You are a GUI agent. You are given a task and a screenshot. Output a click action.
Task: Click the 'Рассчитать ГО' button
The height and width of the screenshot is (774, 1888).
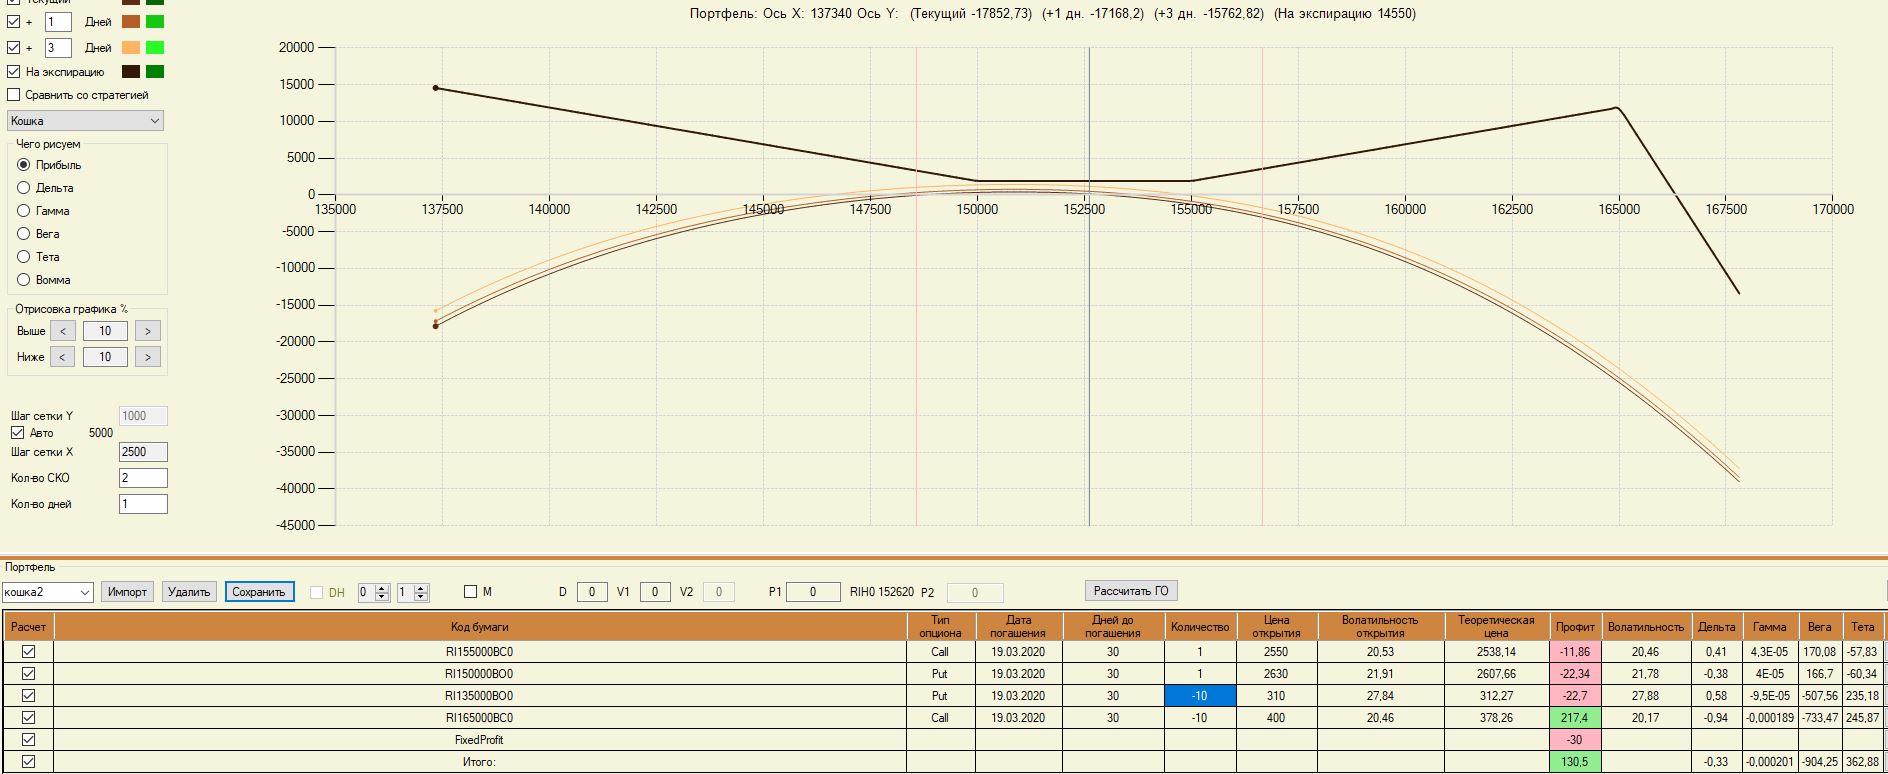(1131, 591)
